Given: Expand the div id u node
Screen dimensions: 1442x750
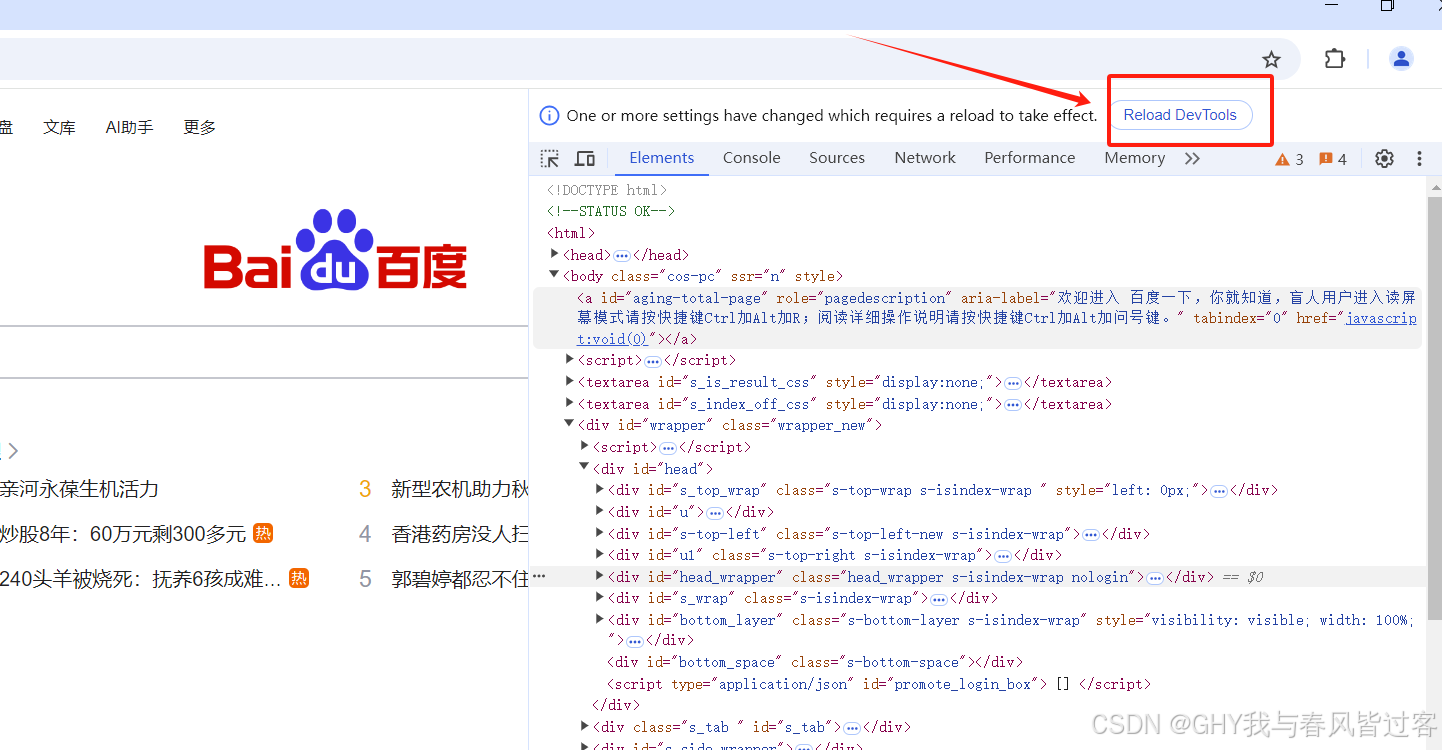Looking at the screenshot, I should (x=600, y=511).
